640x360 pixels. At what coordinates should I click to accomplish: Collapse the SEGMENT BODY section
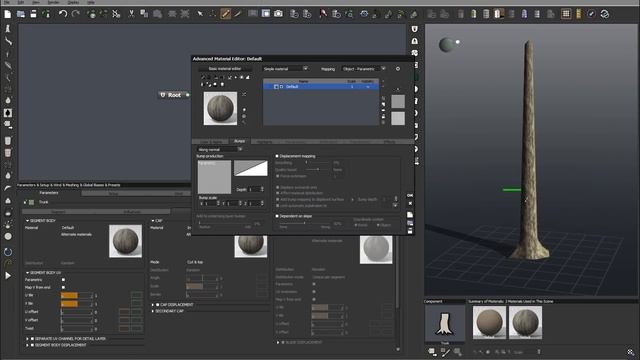27,221
